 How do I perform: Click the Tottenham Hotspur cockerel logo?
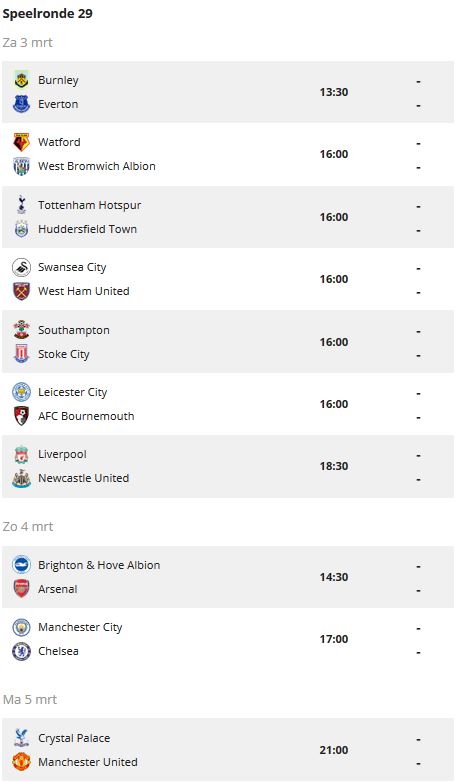[21, 205]
